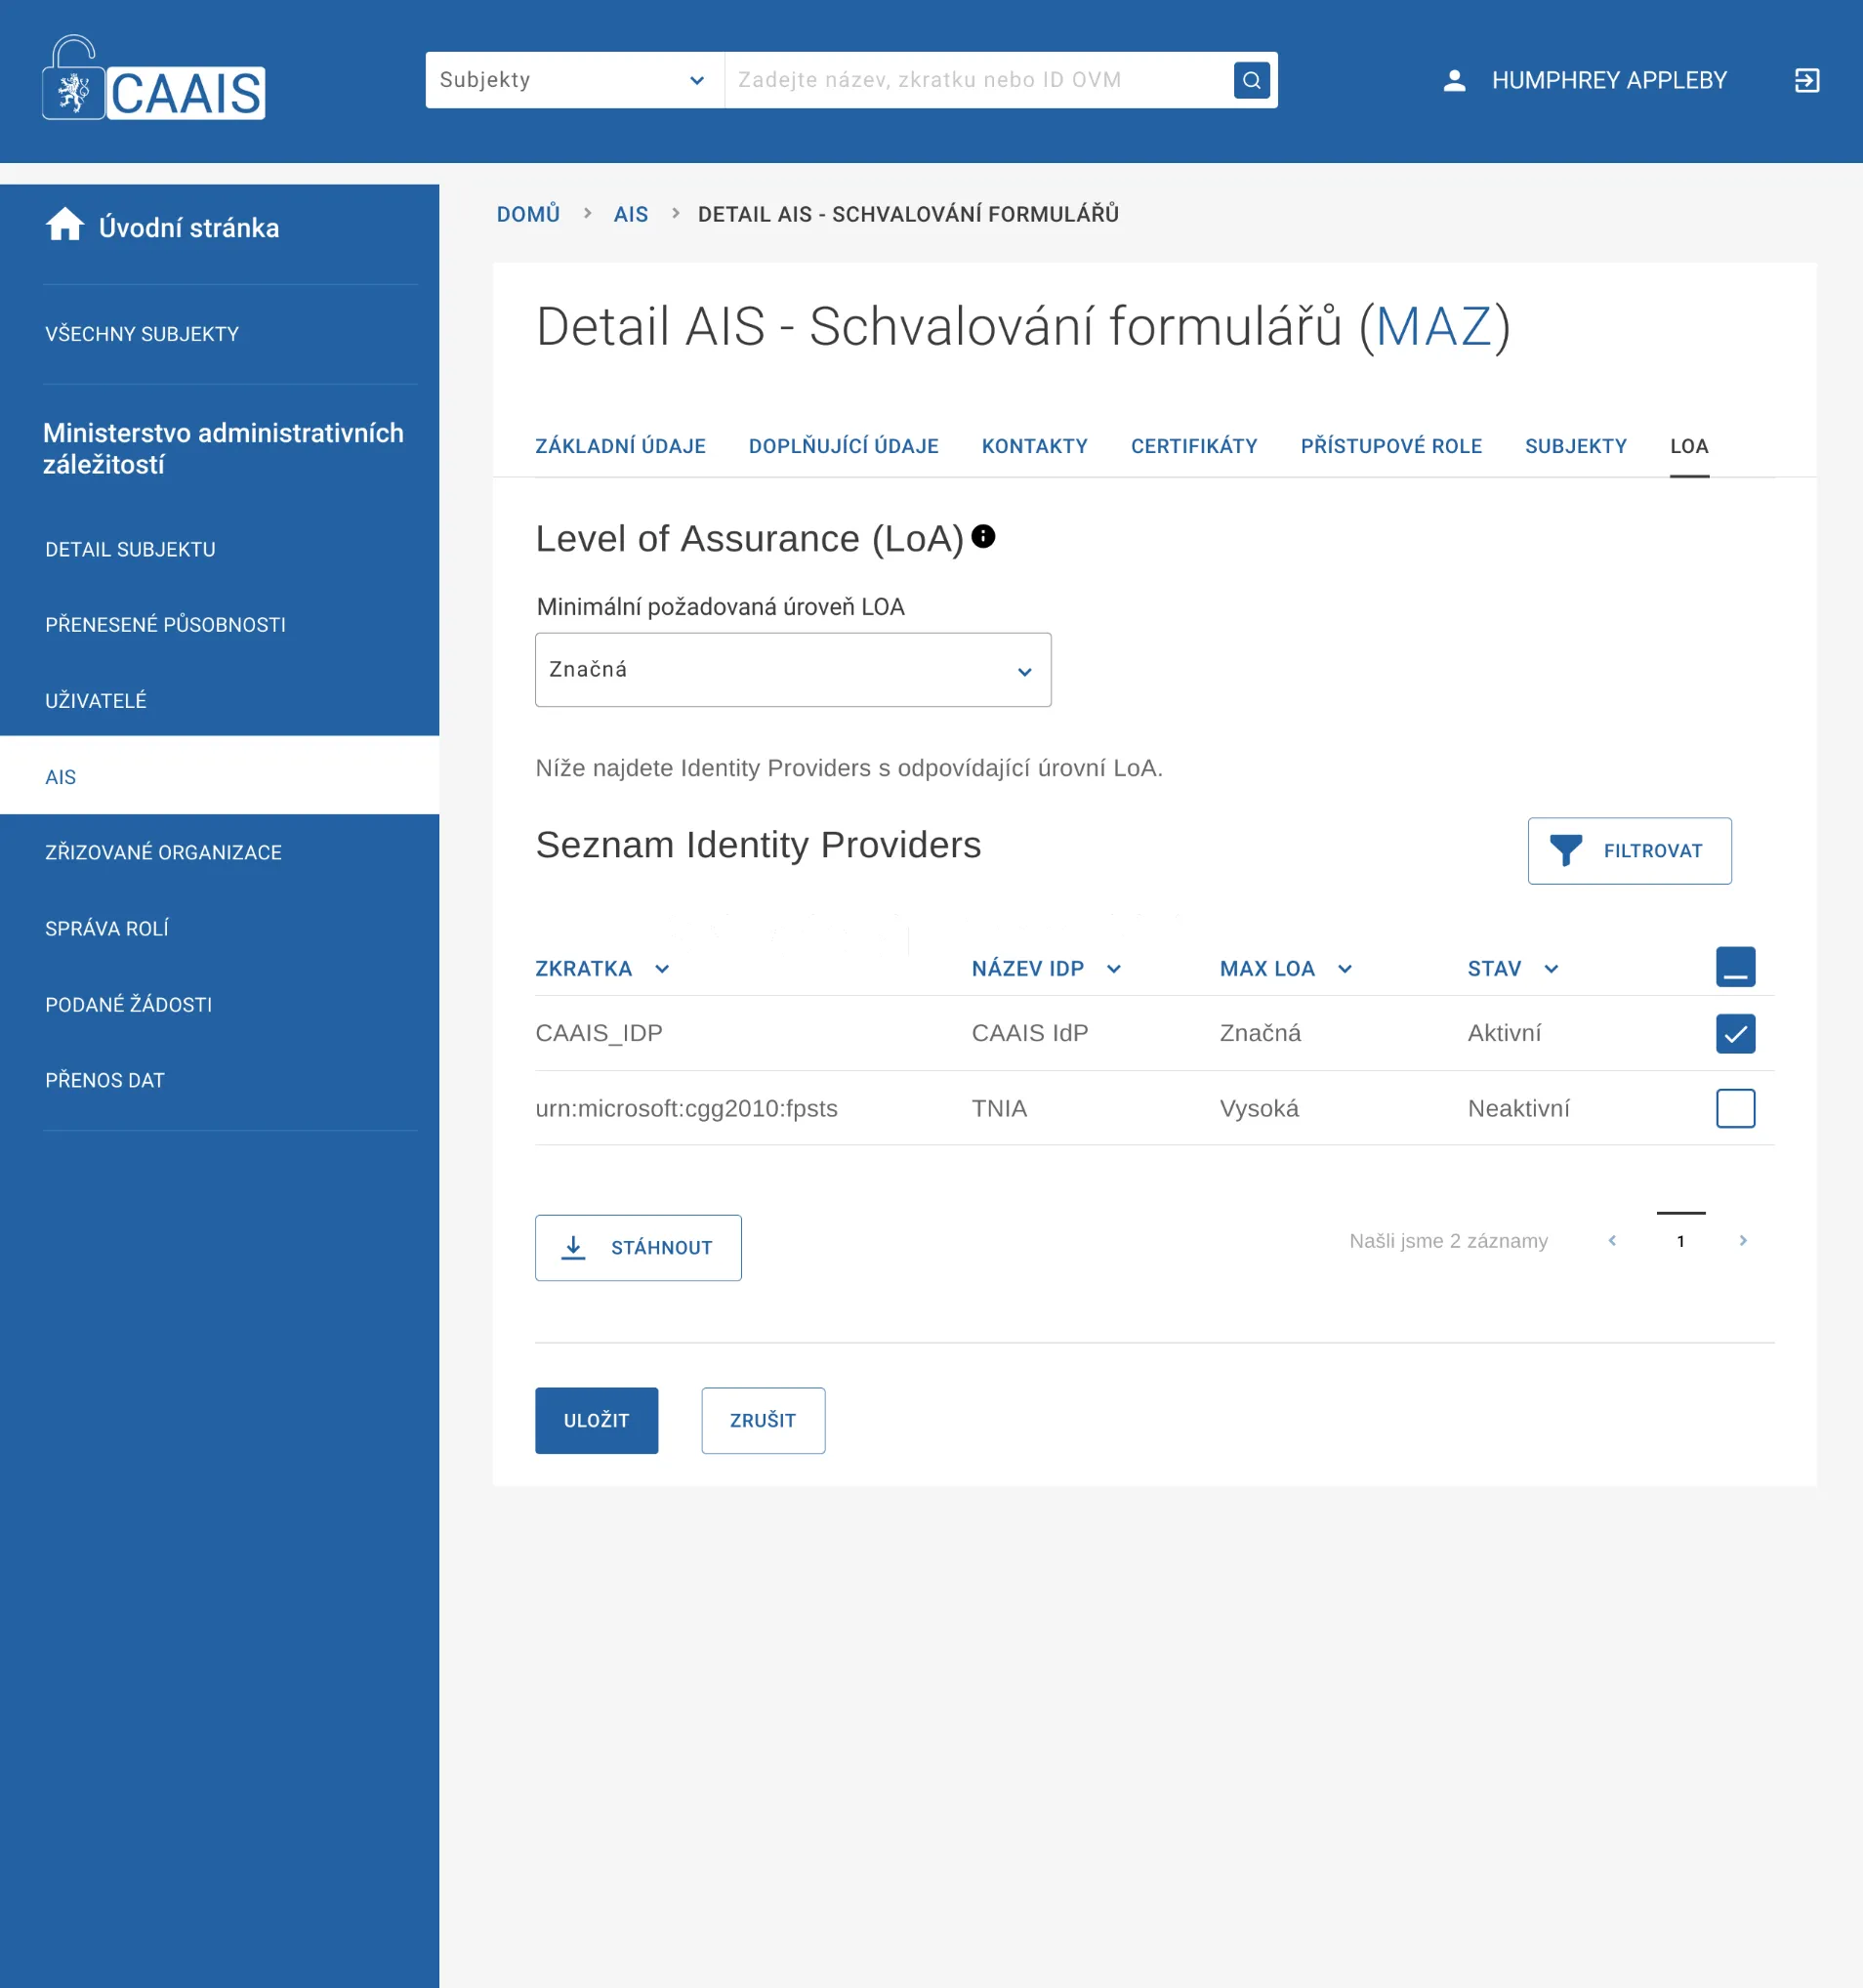Click the home icon in sidebar

[x=65, y=225]
